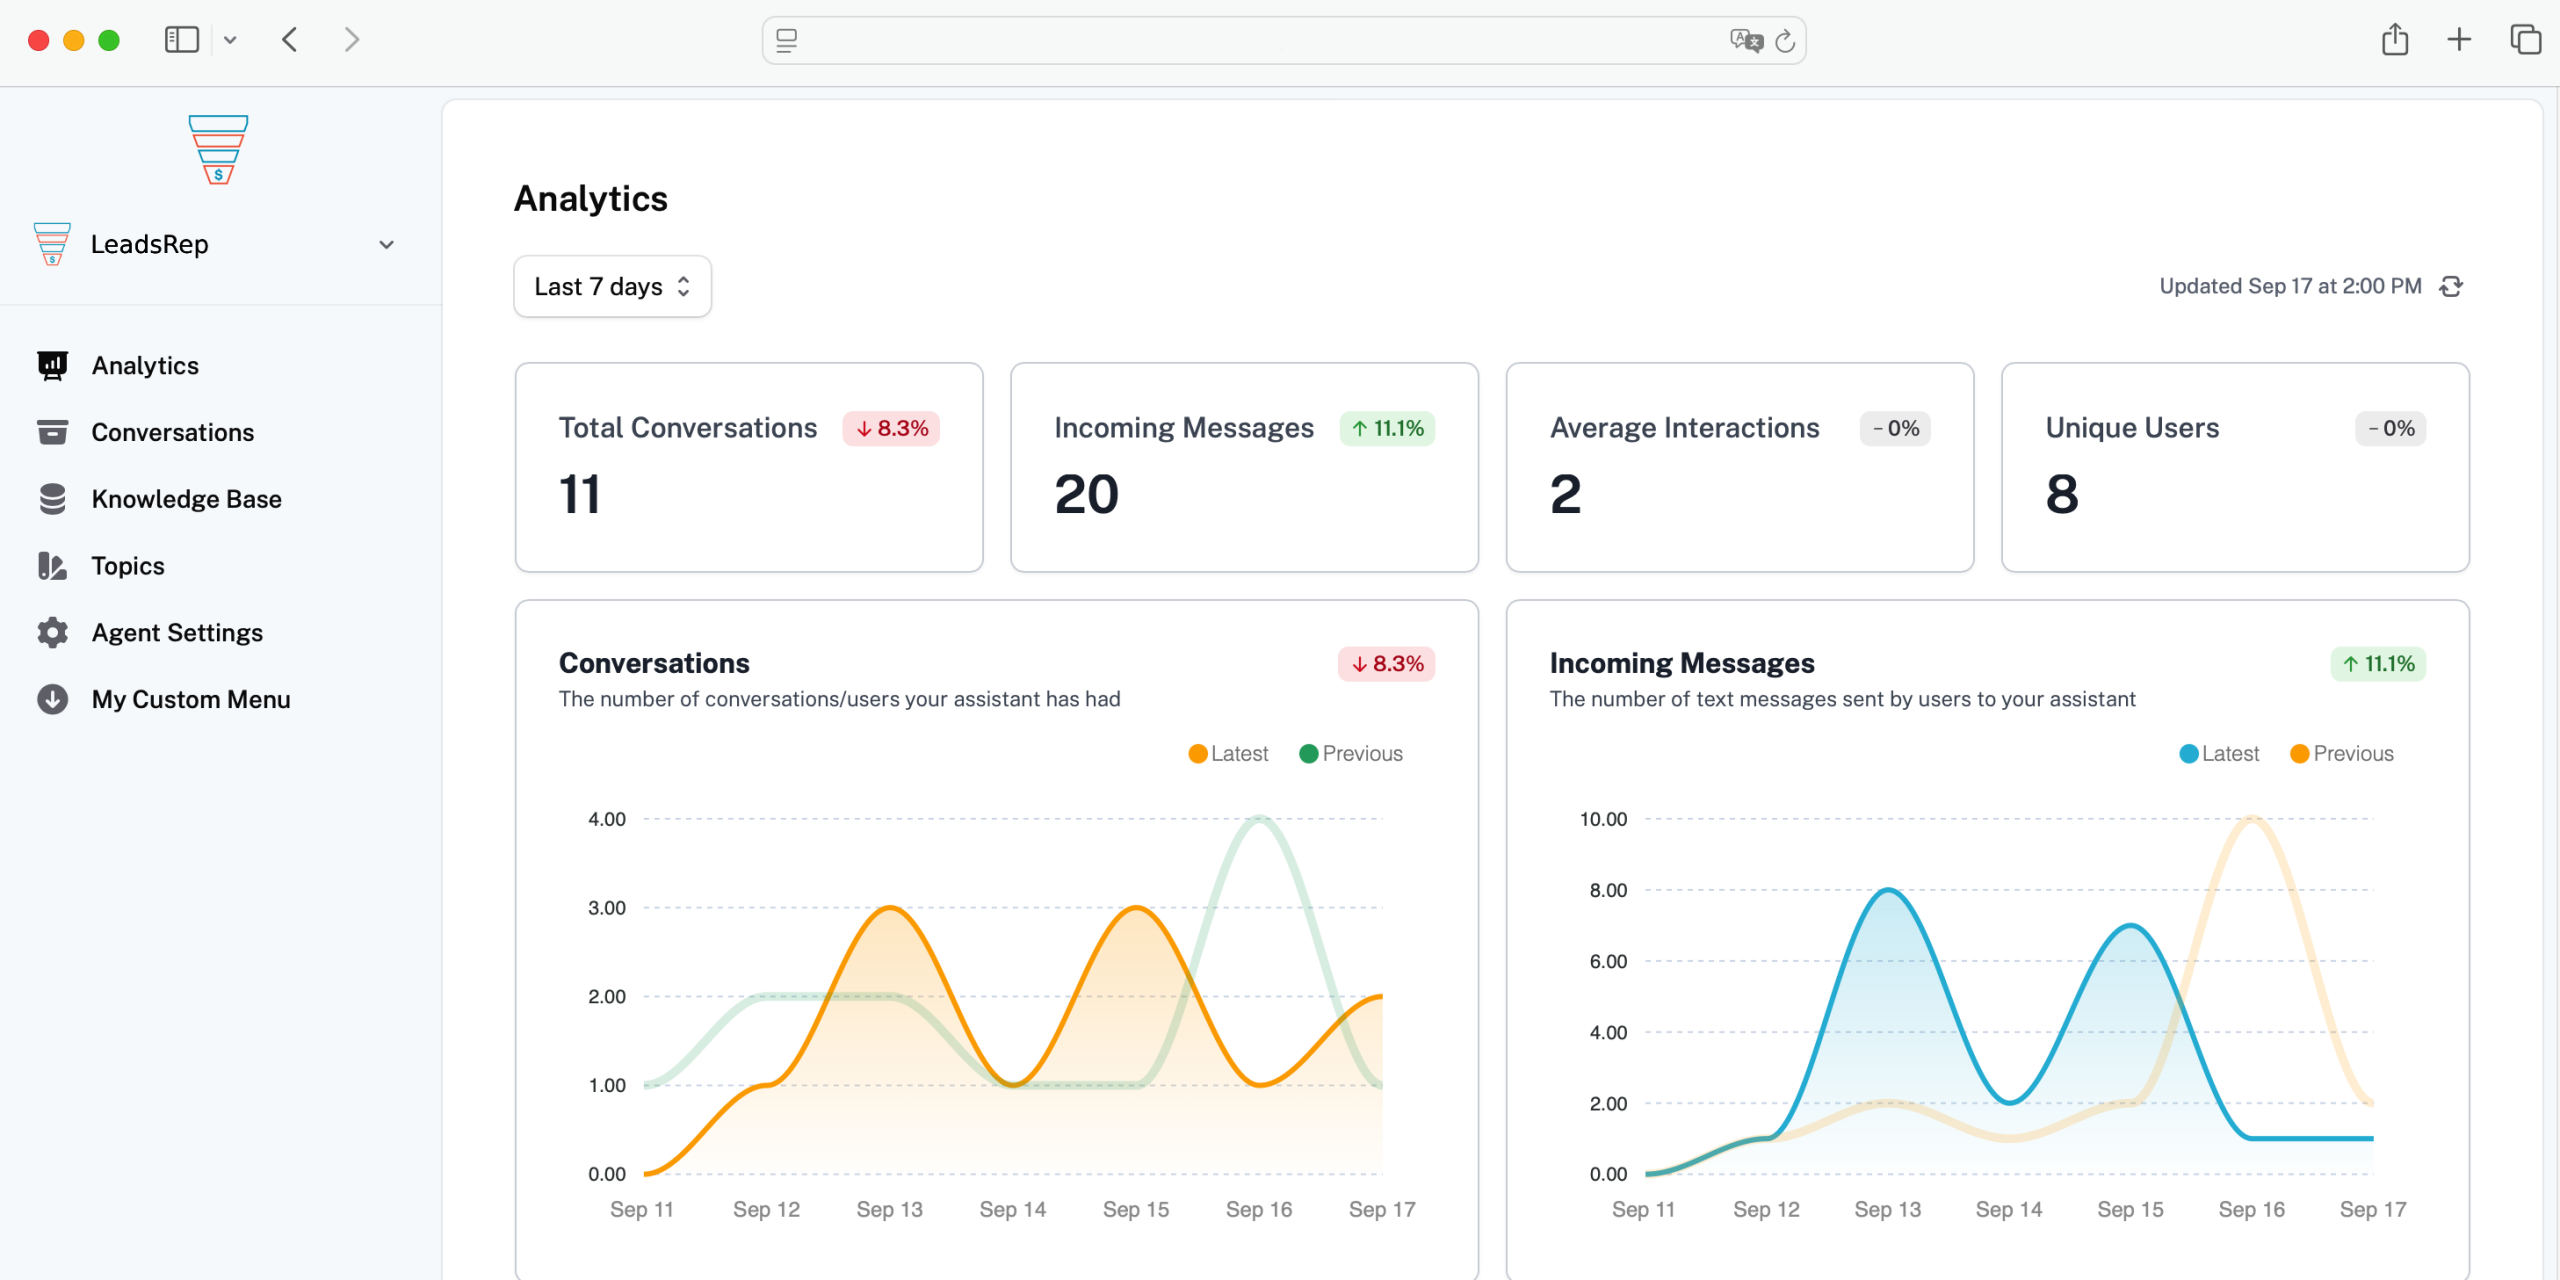Click the Incoming Messages chart description text
The width and height of the screenshot is (2560, 1280).
pos(1842,699)
